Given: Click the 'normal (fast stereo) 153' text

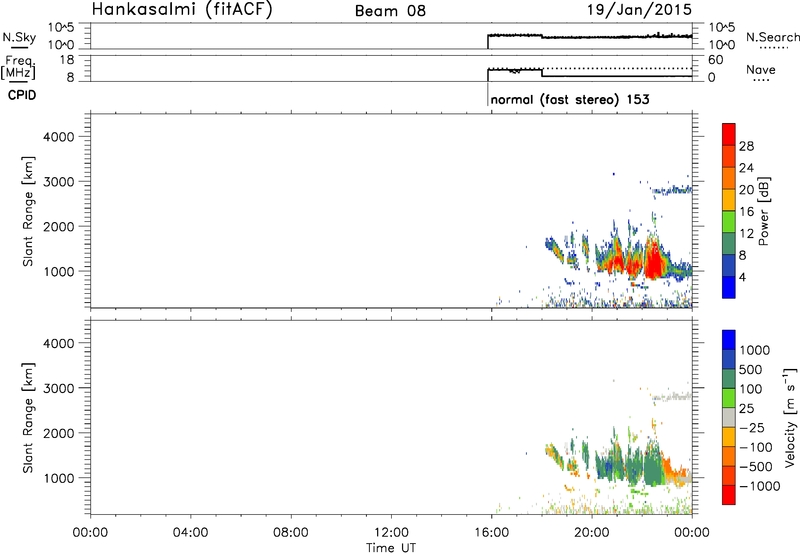Looking at the screenshot, I should pos(570,99).
